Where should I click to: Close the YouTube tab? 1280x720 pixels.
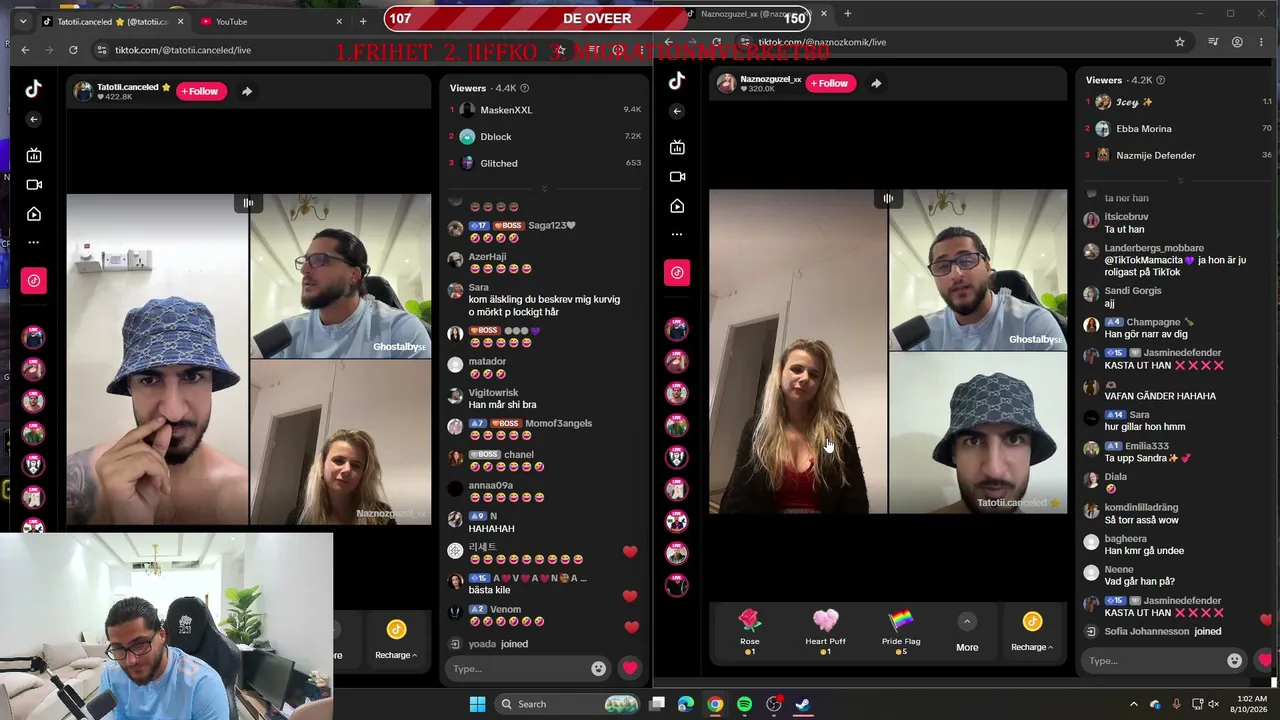[x=339, y=21]
